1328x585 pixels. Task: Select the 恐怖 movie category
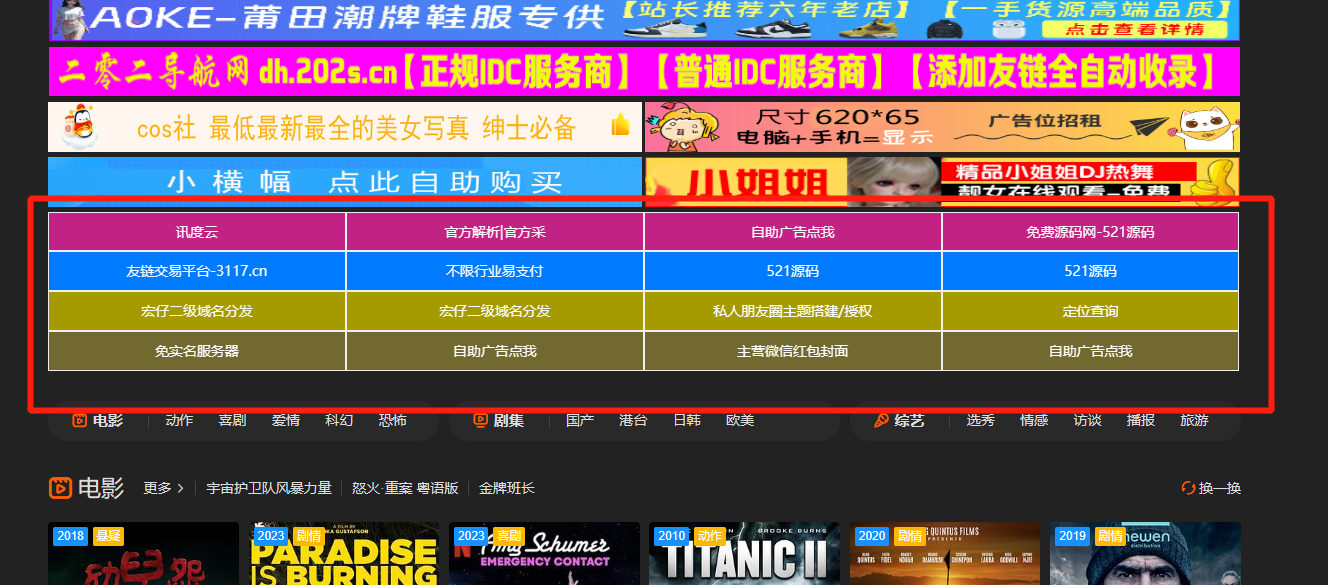click(393, 420)
